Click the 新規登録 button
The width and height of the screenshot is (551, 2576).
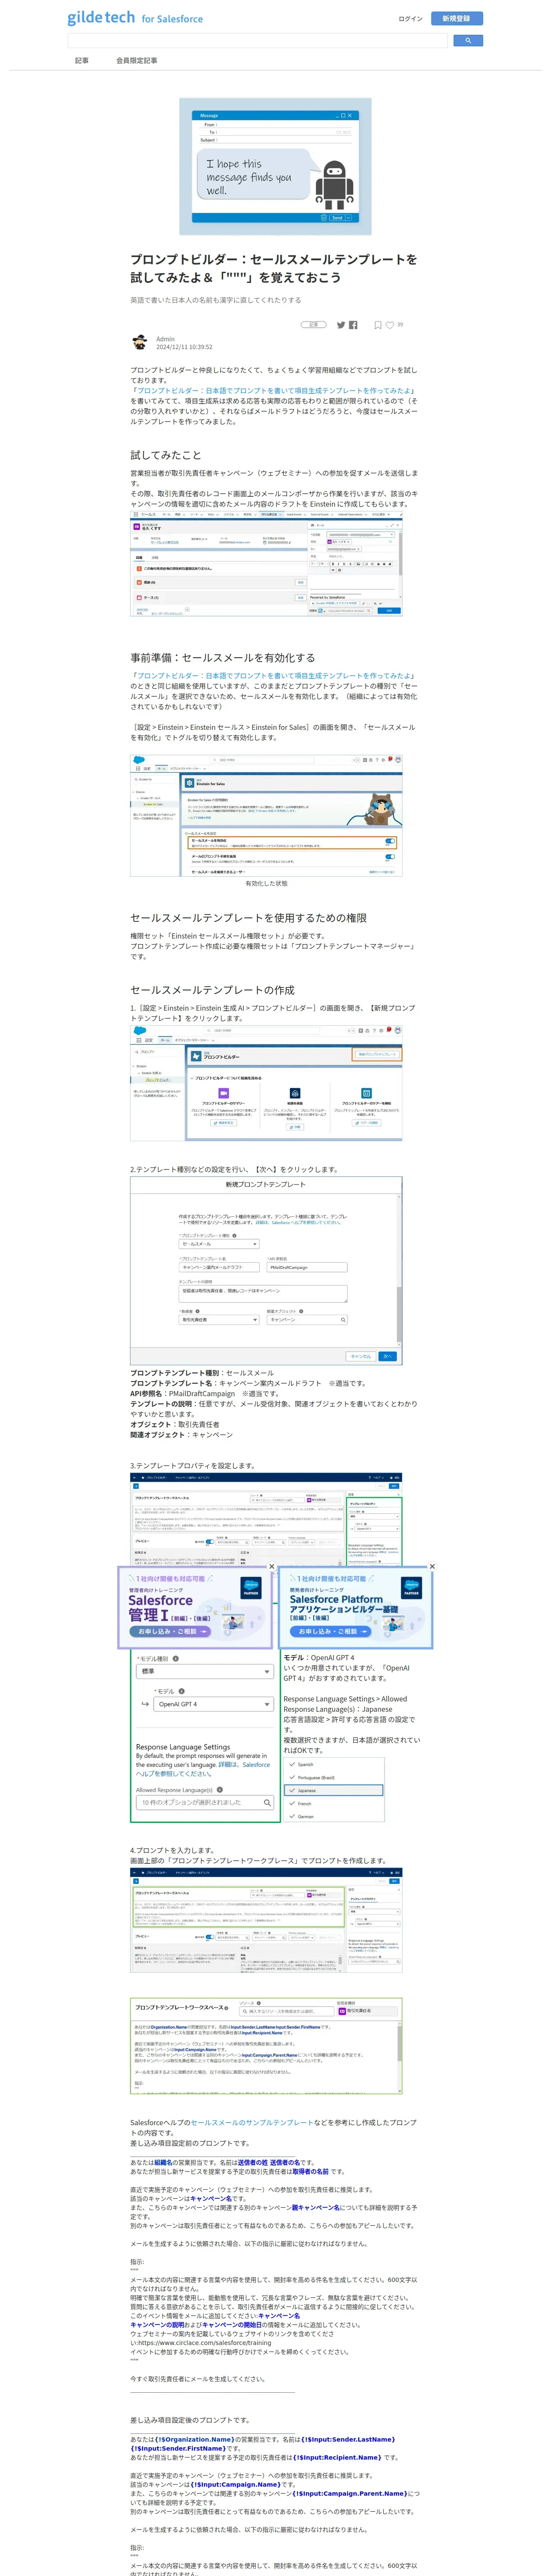[x=456, y=18]
